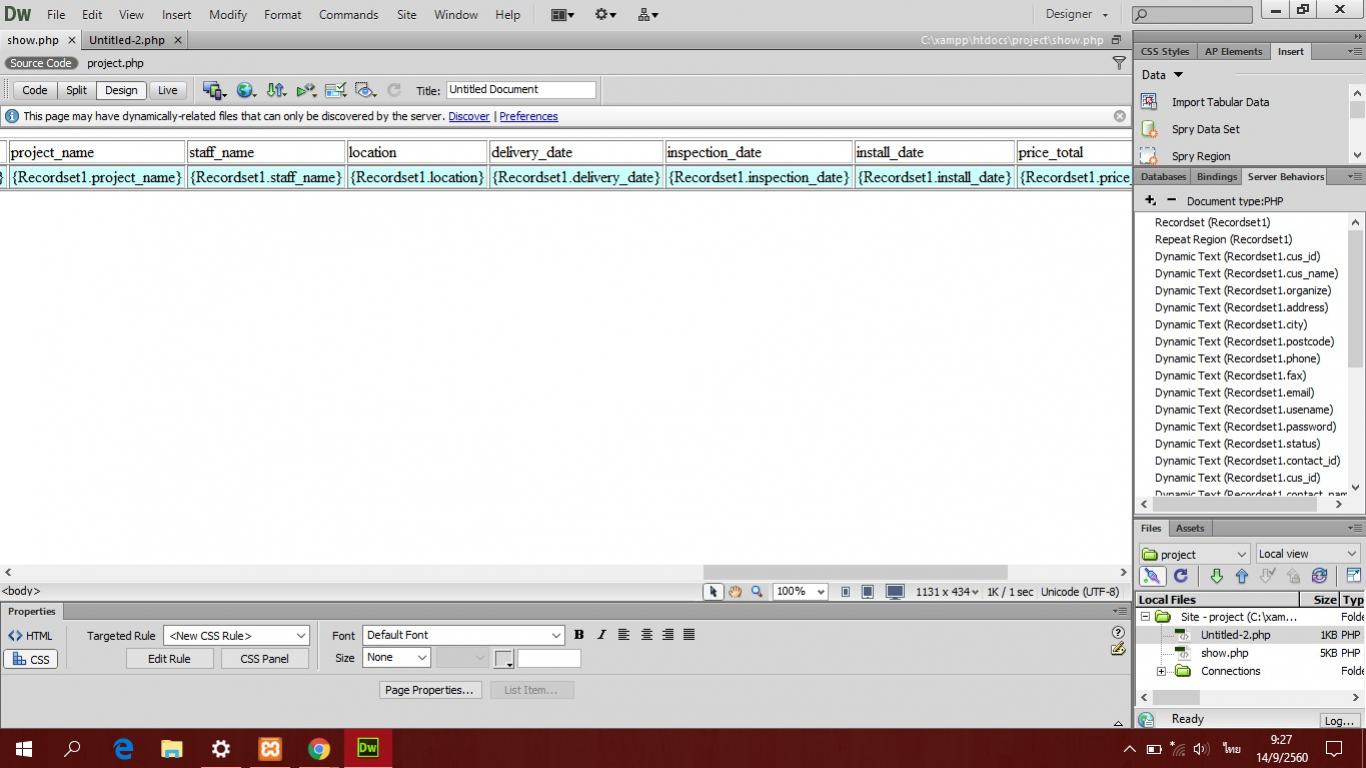
Task: Open the text color swatch picker
Action: (x=504, y=658)
